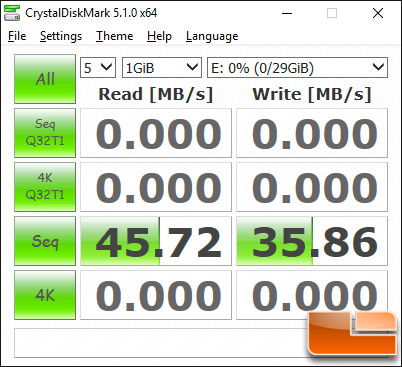This screenshot has width=402, height=367.
Task: Click the CrystalDiskMark app icon in title bar
Action: coord(12,13)
